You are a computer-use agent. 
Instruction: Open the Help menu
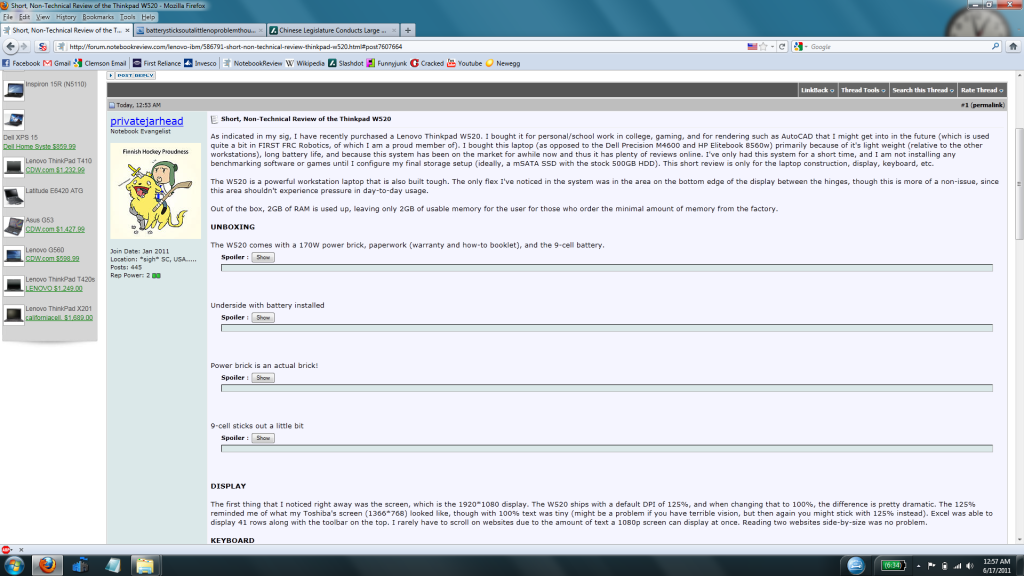(148, 17)
